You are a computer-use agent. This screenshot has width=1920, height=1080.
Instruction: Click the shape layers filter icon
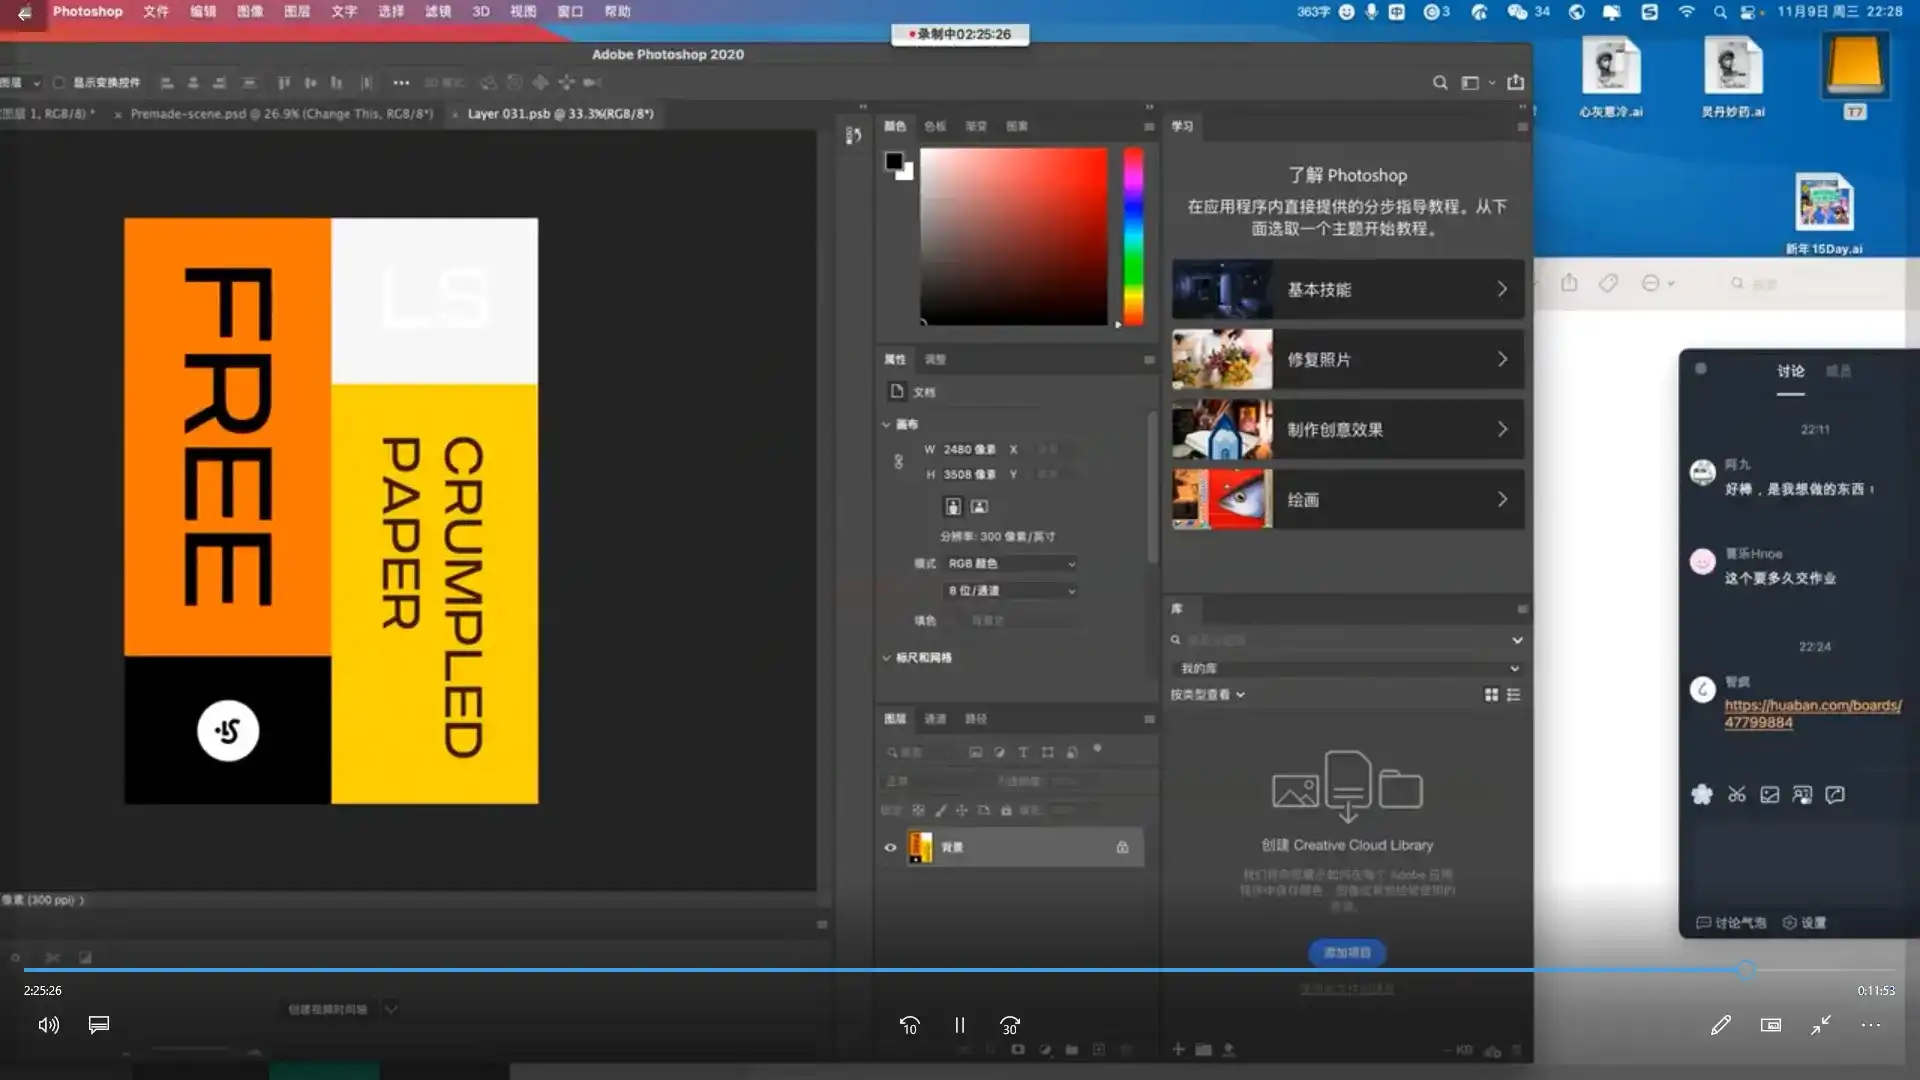click(1048, 752)
